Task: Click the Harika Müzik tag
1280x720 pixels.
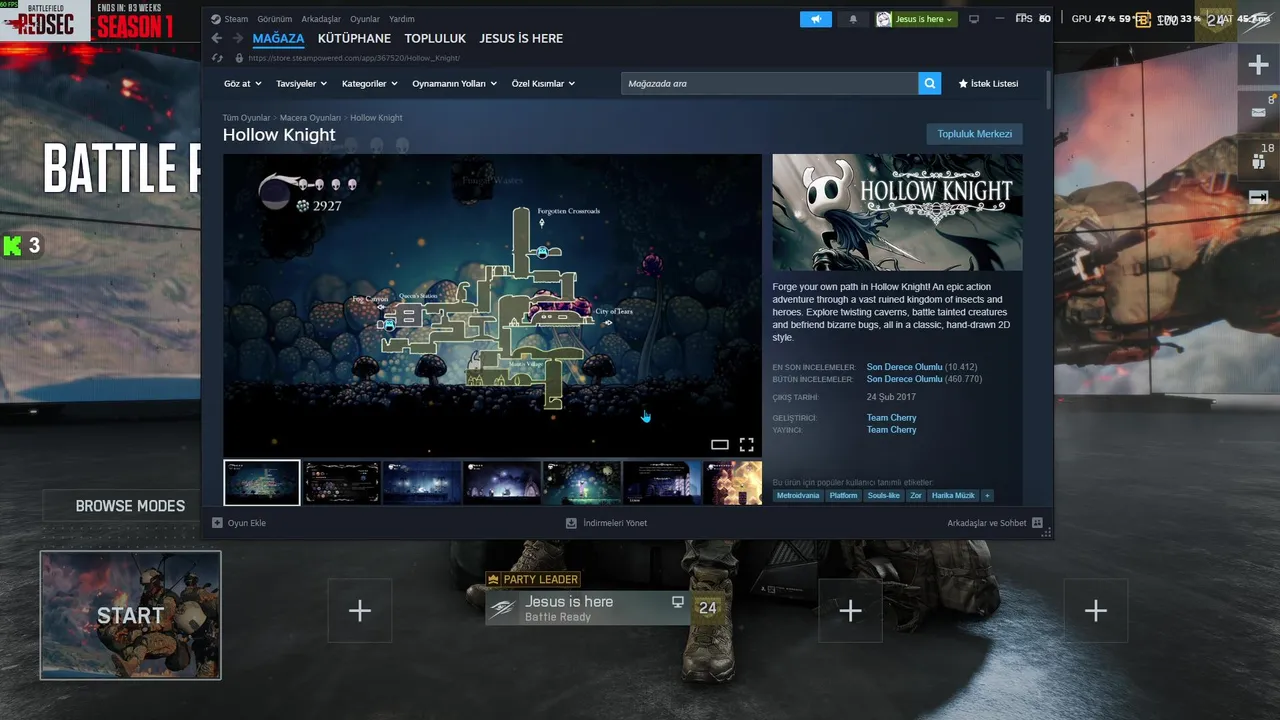Action: [953, 495]
